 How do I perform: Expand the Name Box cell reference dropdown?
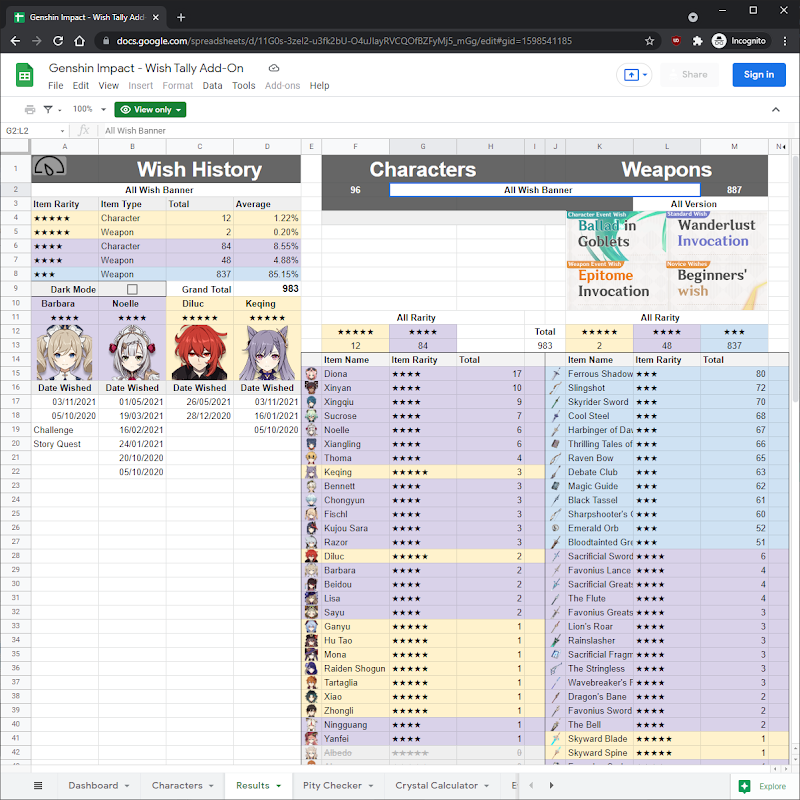pos(62,131)
